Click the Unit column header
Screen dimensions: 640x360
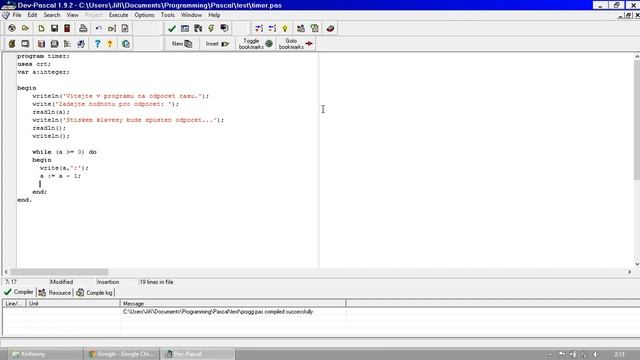click(73, 303)
